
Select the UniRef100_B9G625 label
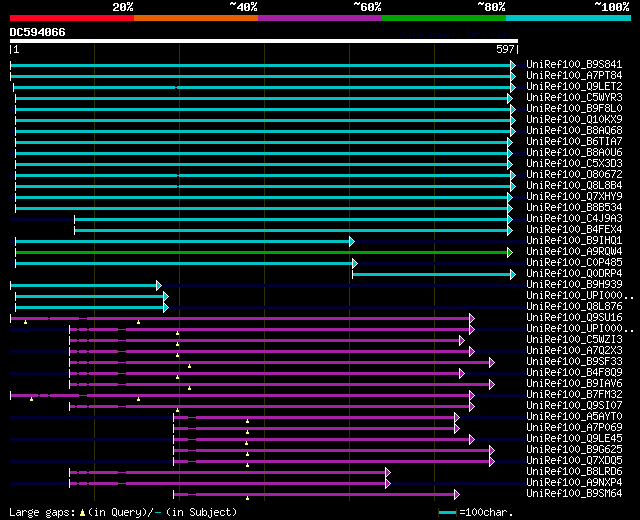point(574,450)
